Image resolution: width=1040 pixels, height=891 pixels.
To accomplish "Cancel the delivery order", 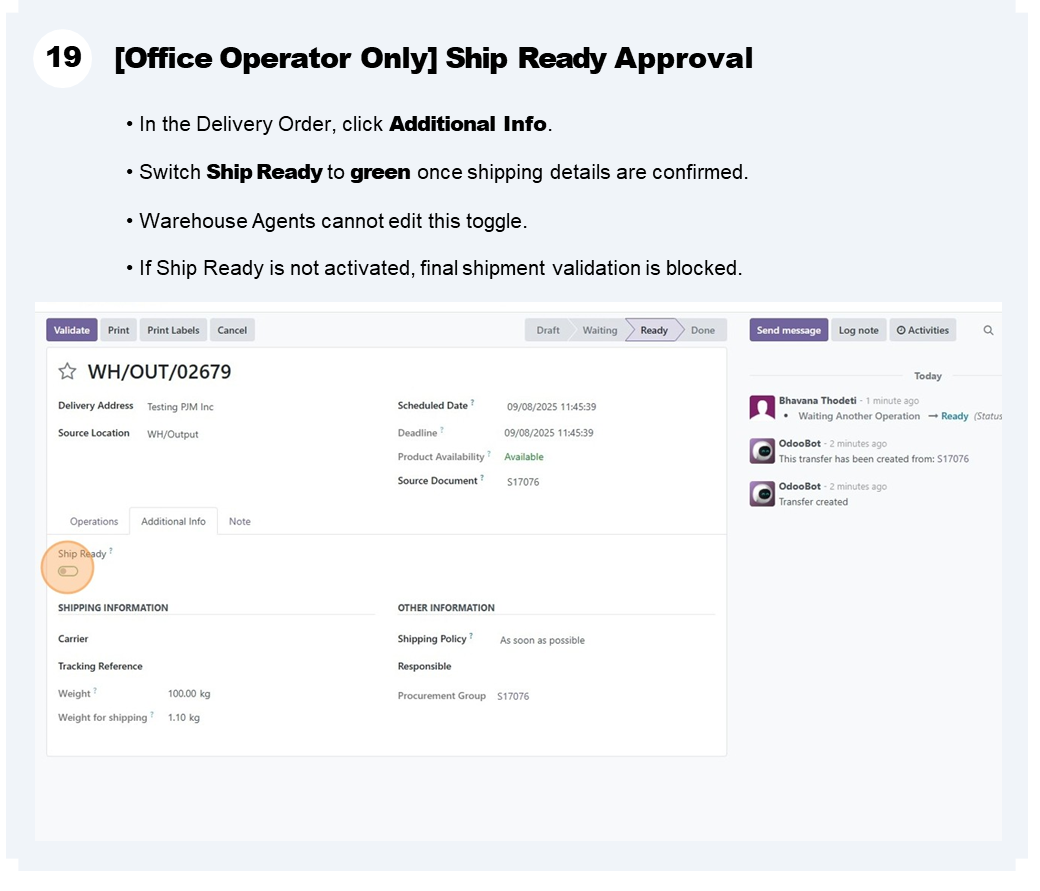I will pos(232,330).
